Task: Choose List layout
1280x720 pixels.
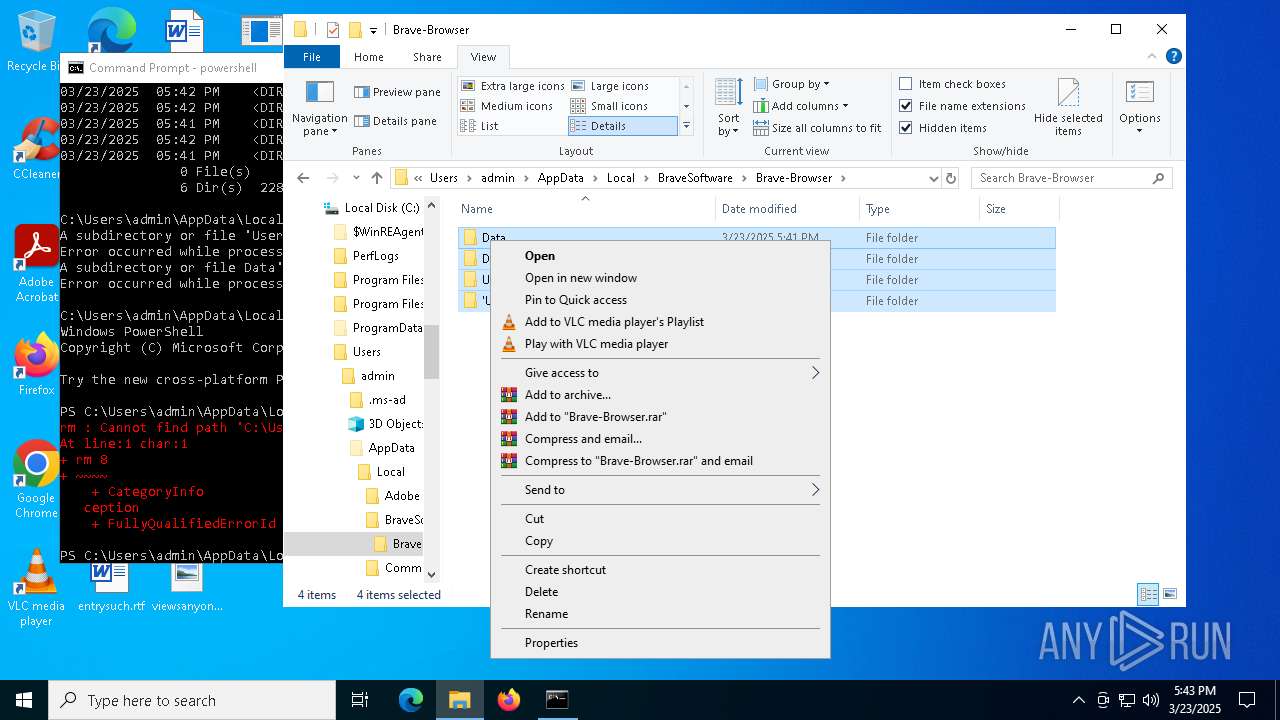Action: point(480,126)
